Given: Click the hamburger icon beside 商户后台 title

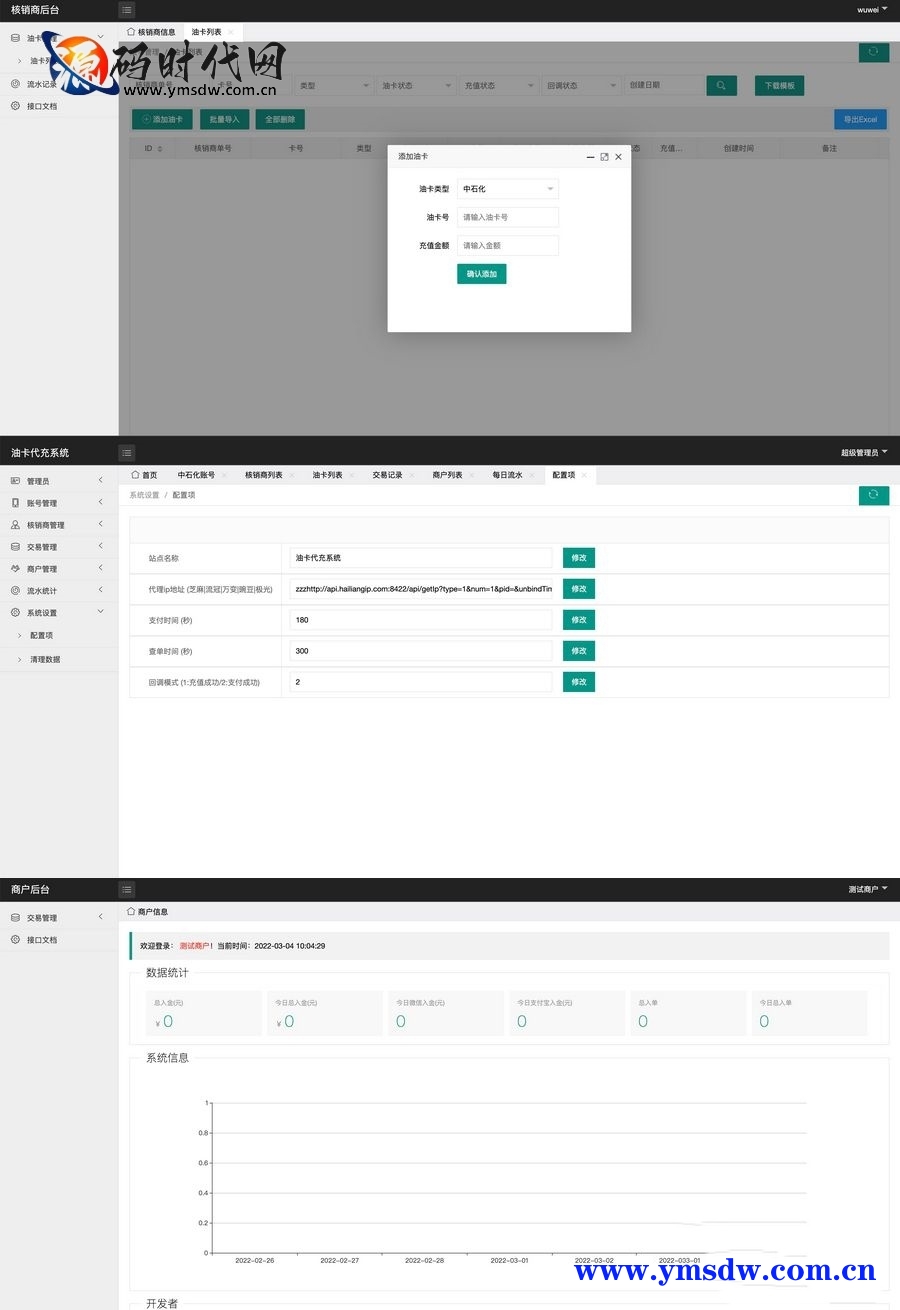Looking at the screenshot, I should [x=126, y=889].
